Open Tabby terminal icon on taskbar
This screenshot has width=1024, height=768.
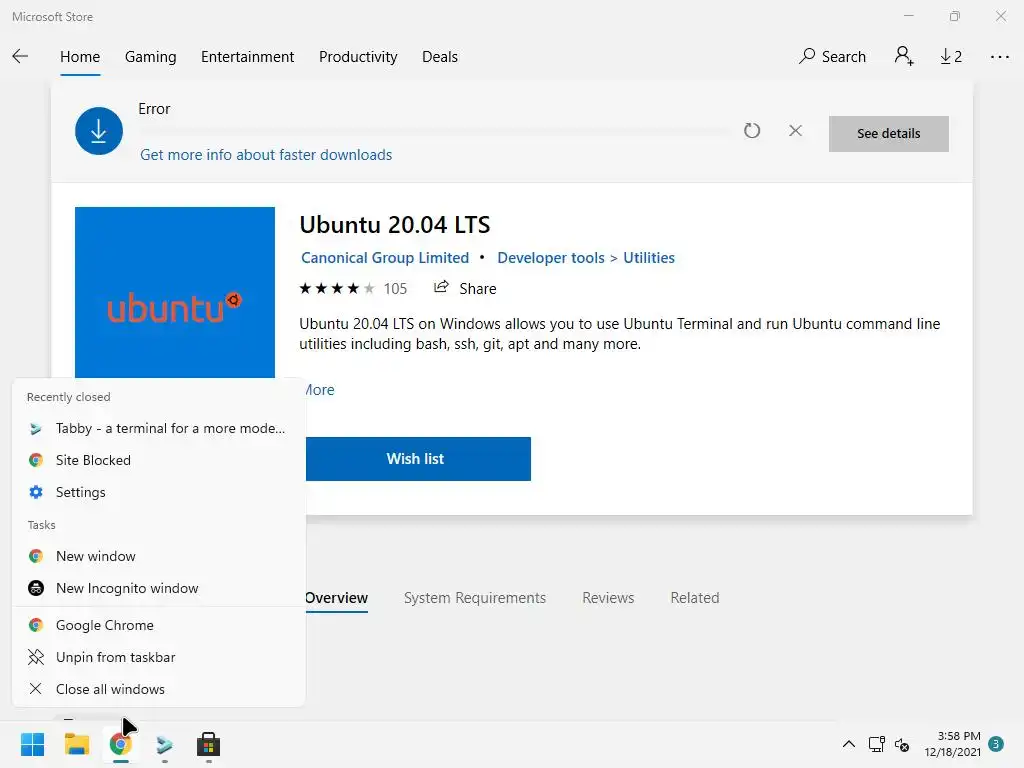coord(165,744)
